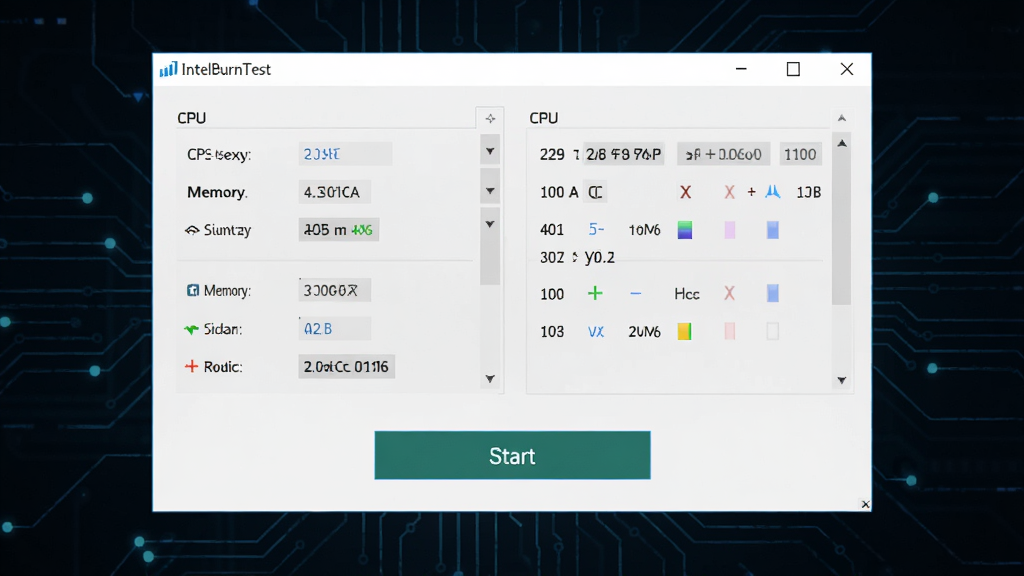Image resolution: width=1024 pixels, height=576 pixels.
Task: Click the pink X icon in row 100
Action: [729, 293]
